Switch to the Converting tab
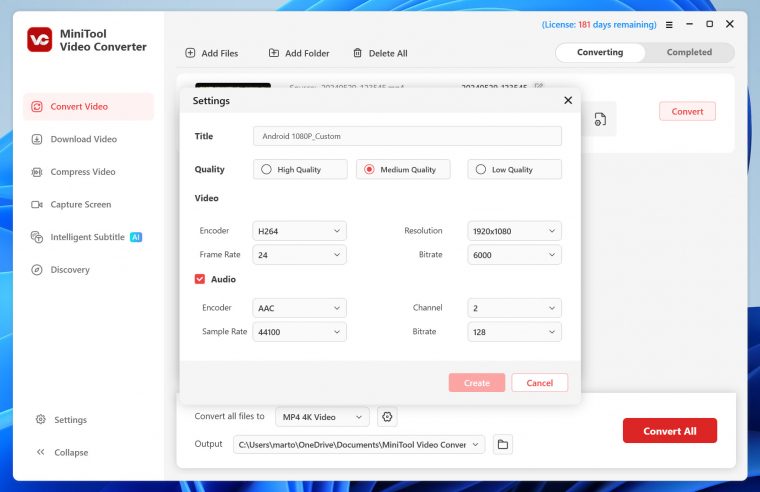760x492 pixels. tap(600, 53)
